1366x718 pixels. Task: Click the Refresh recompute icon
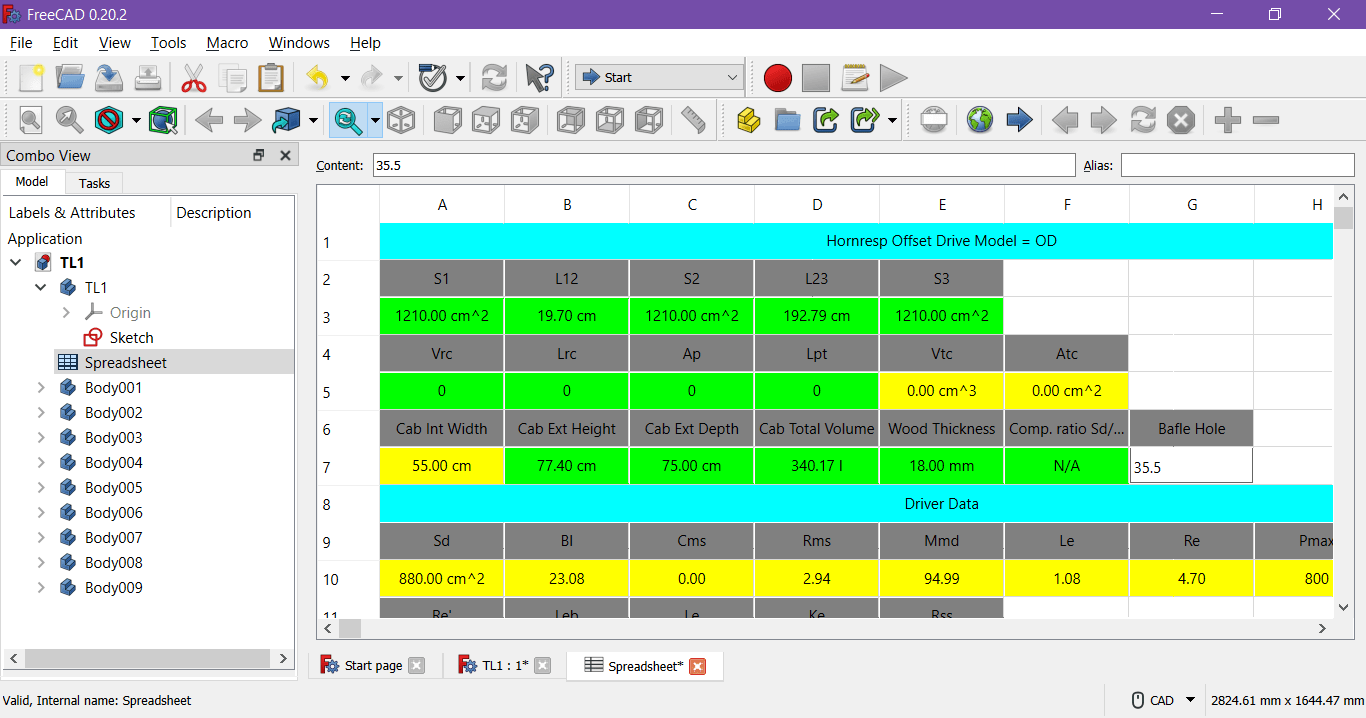(x=494, y=77)
